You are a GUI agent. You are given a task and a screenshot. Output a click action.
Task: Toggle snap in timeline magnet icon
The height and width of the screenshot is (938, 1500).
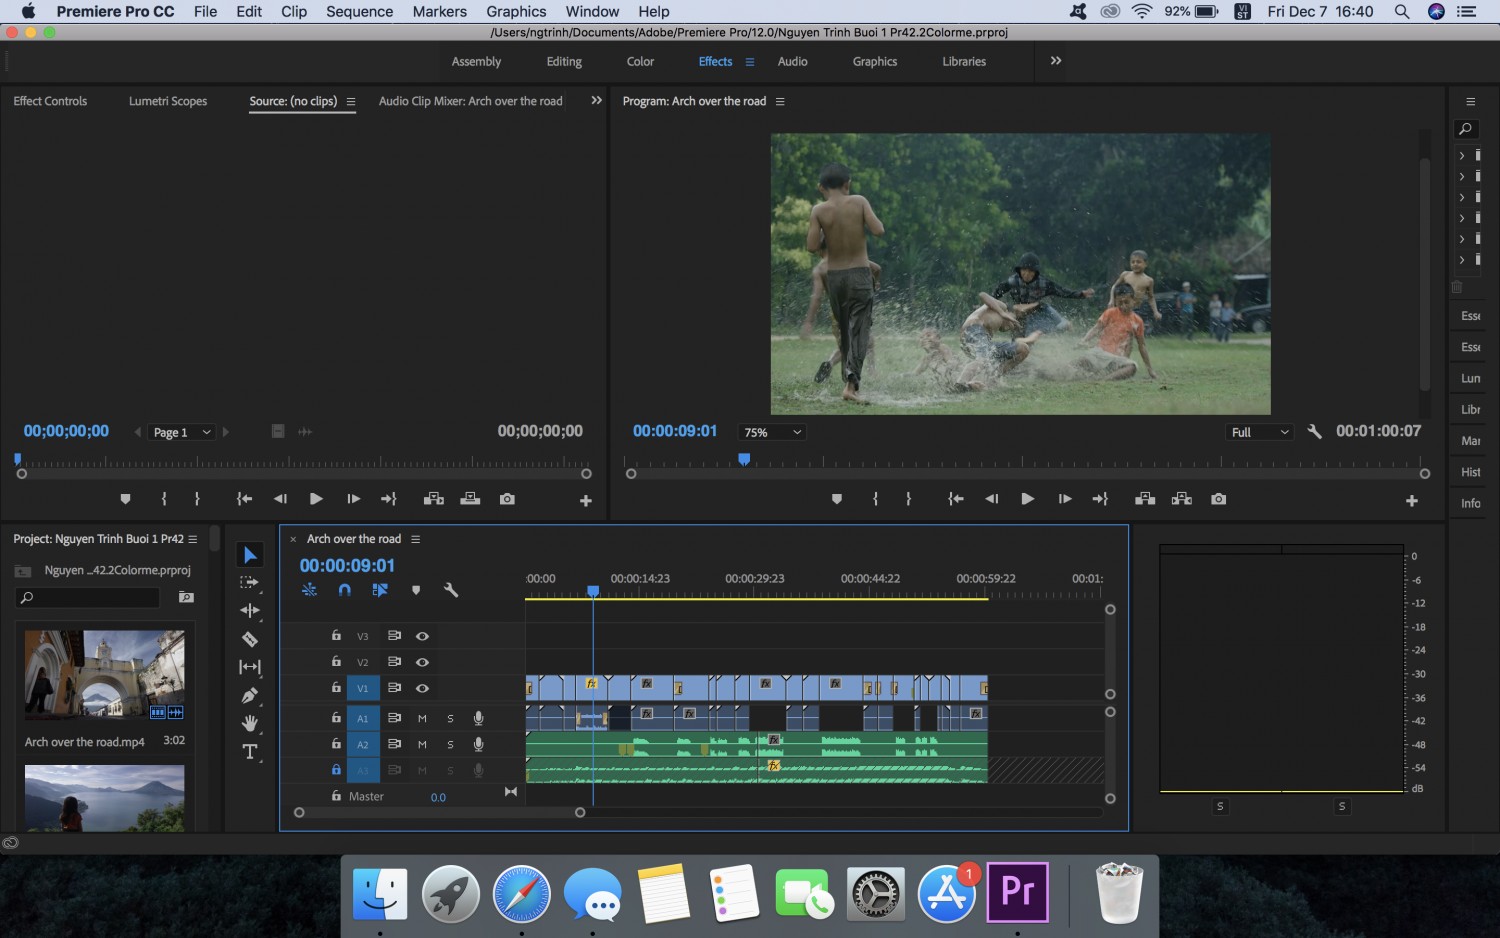(x=345, y=590)
